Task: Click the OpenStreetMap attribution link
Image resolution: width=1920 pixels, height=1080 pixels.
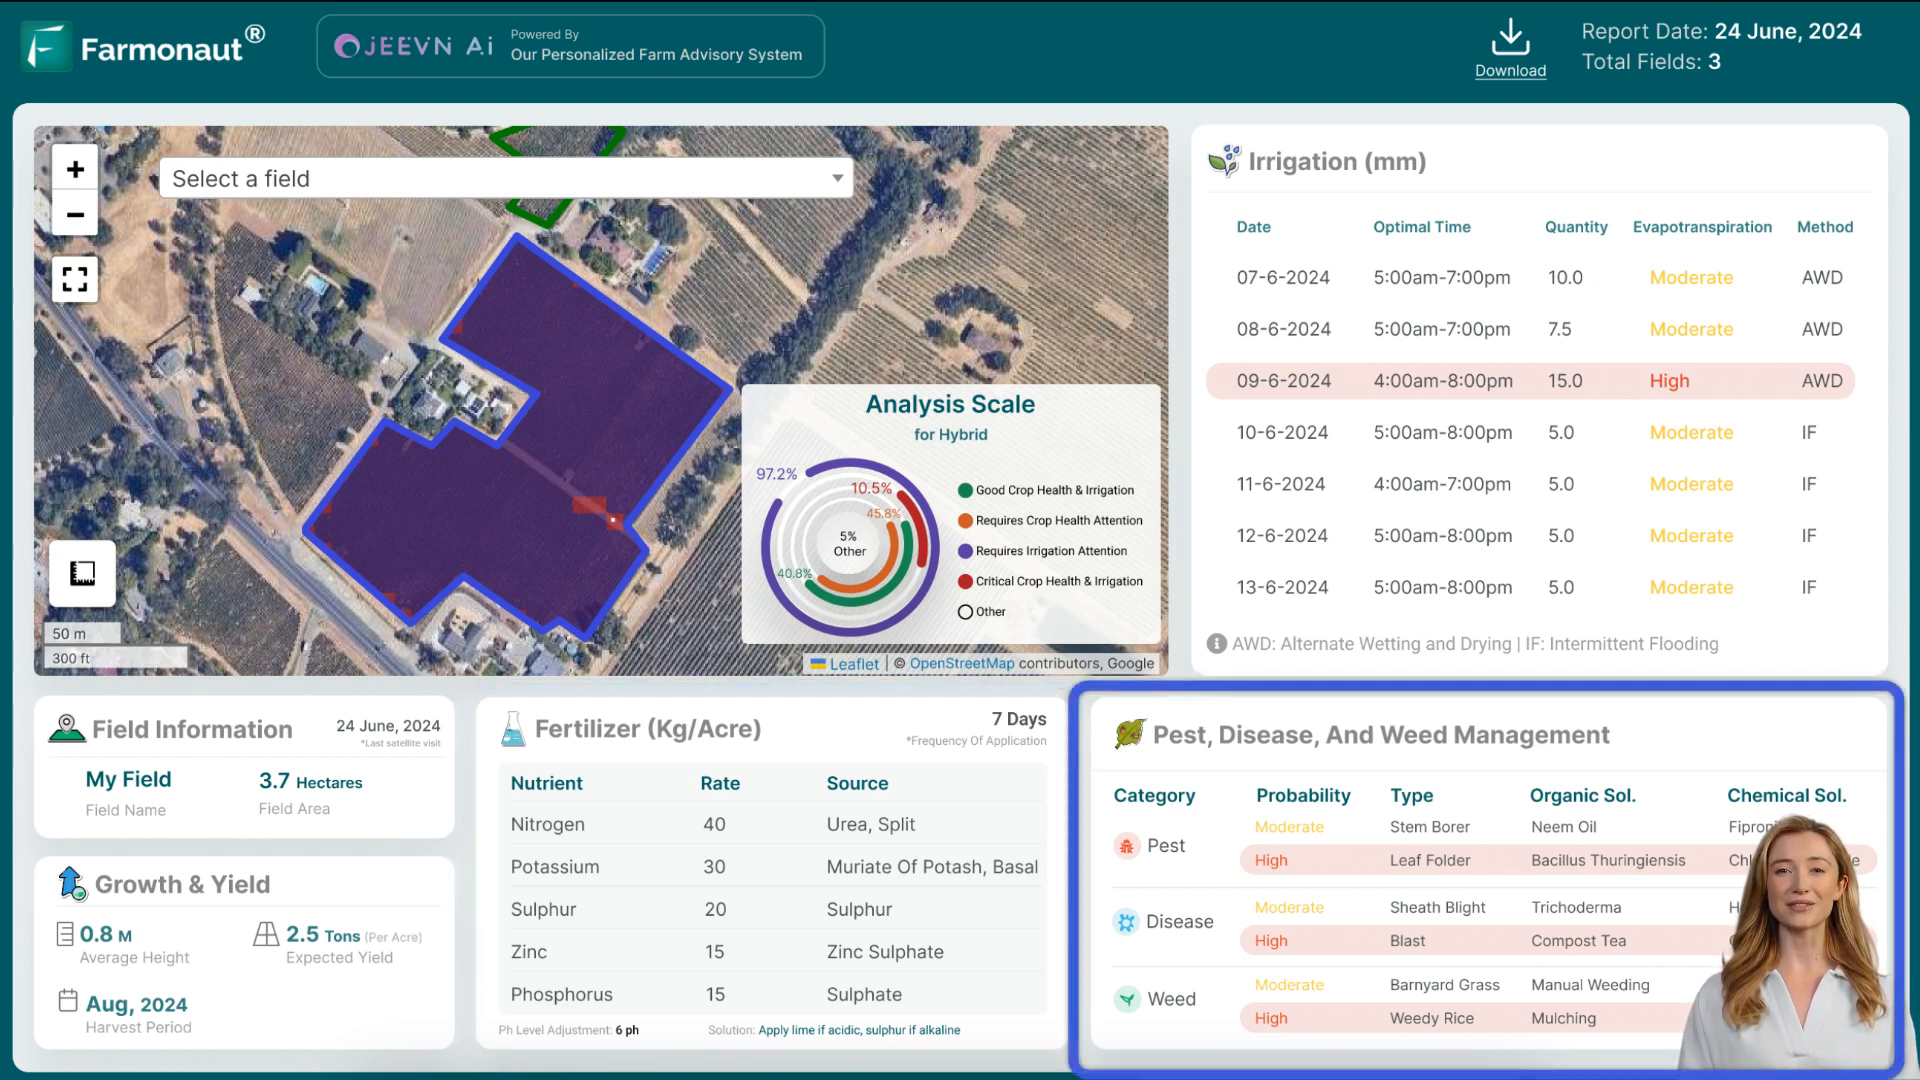Action: pos(961,663)
